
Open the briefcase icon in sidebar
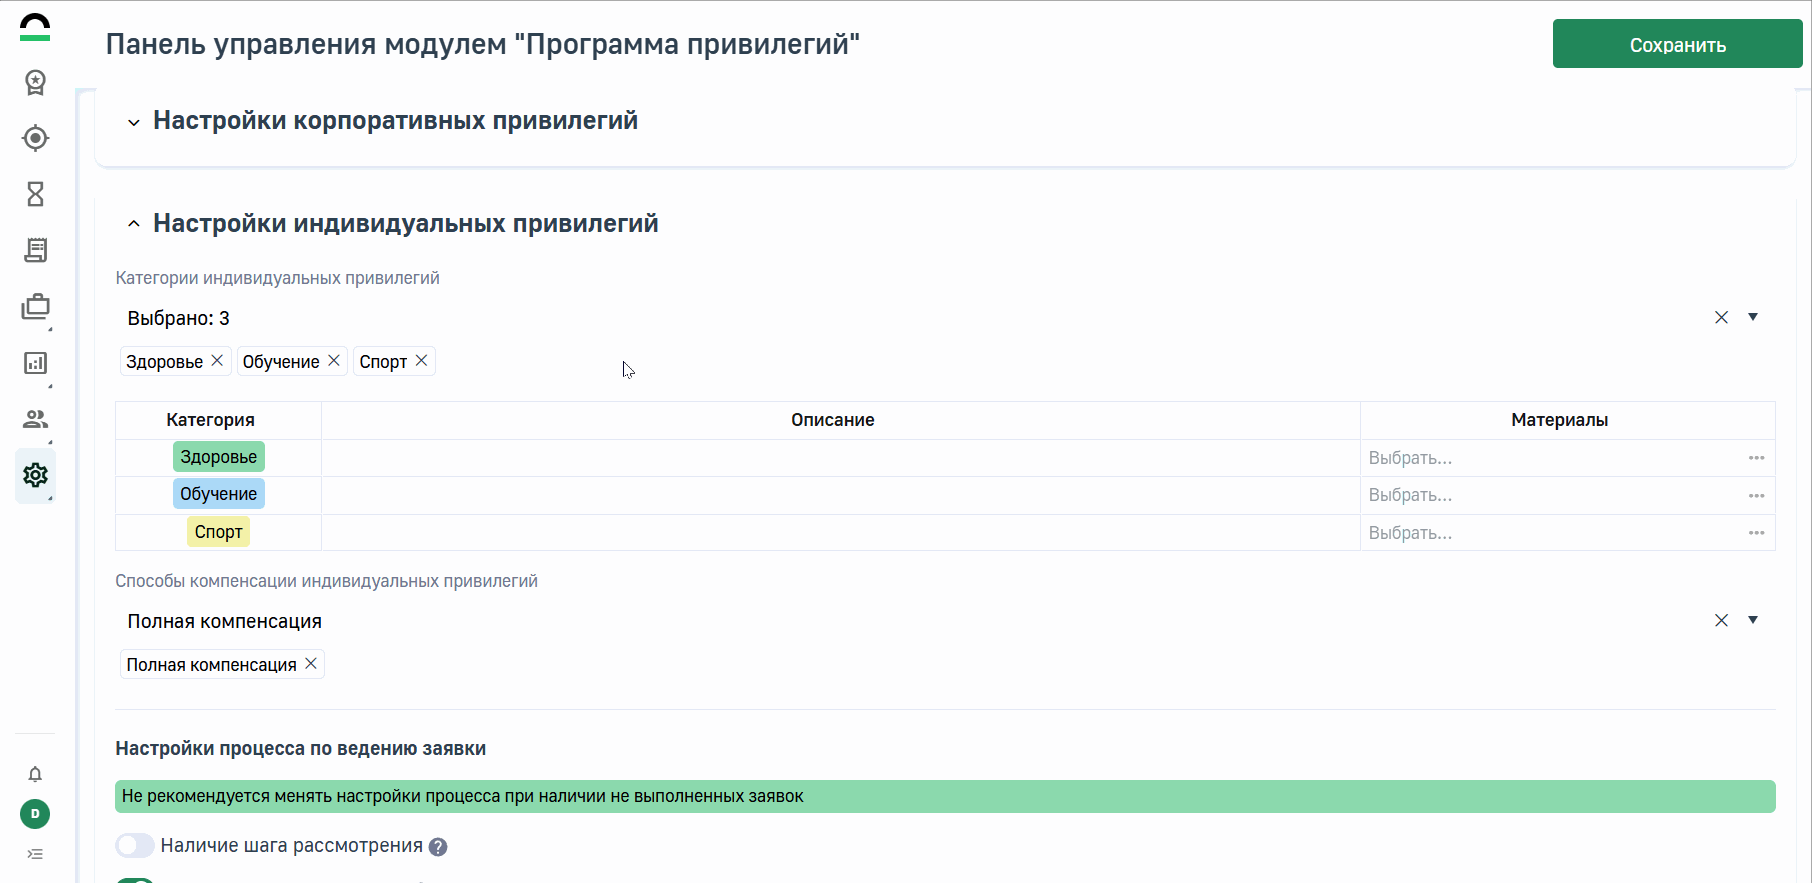point(35,307)
